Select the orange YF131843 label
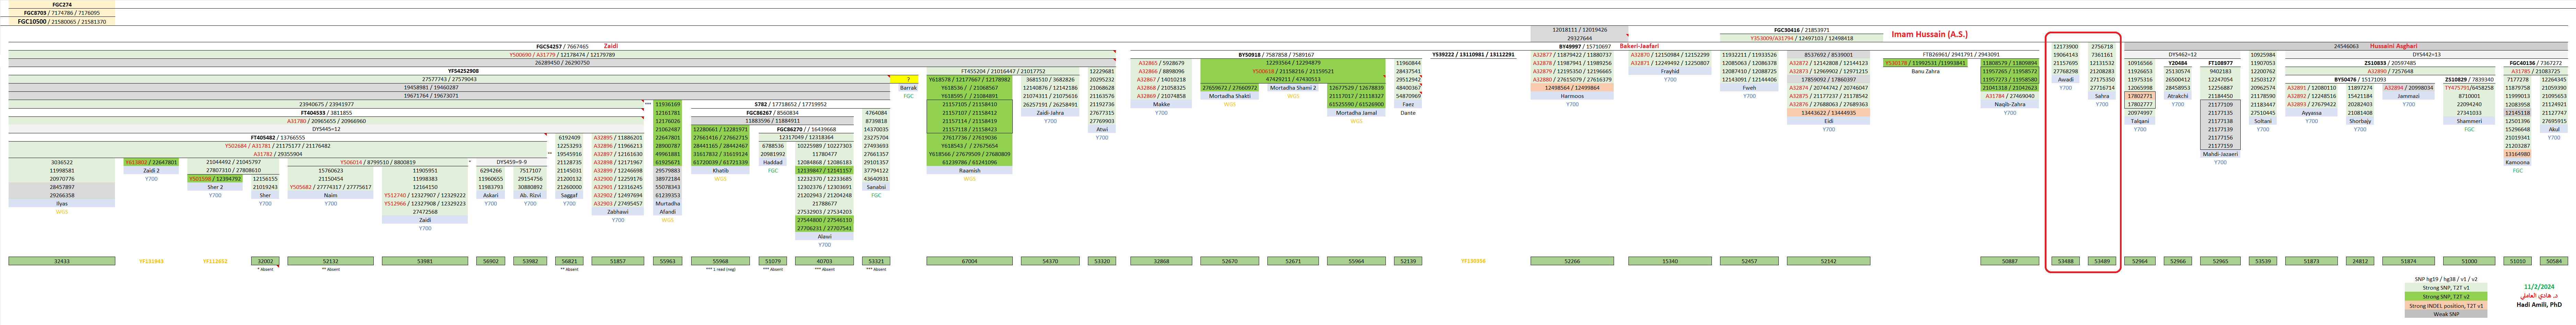2576x325 pixels. coord(151,261)
